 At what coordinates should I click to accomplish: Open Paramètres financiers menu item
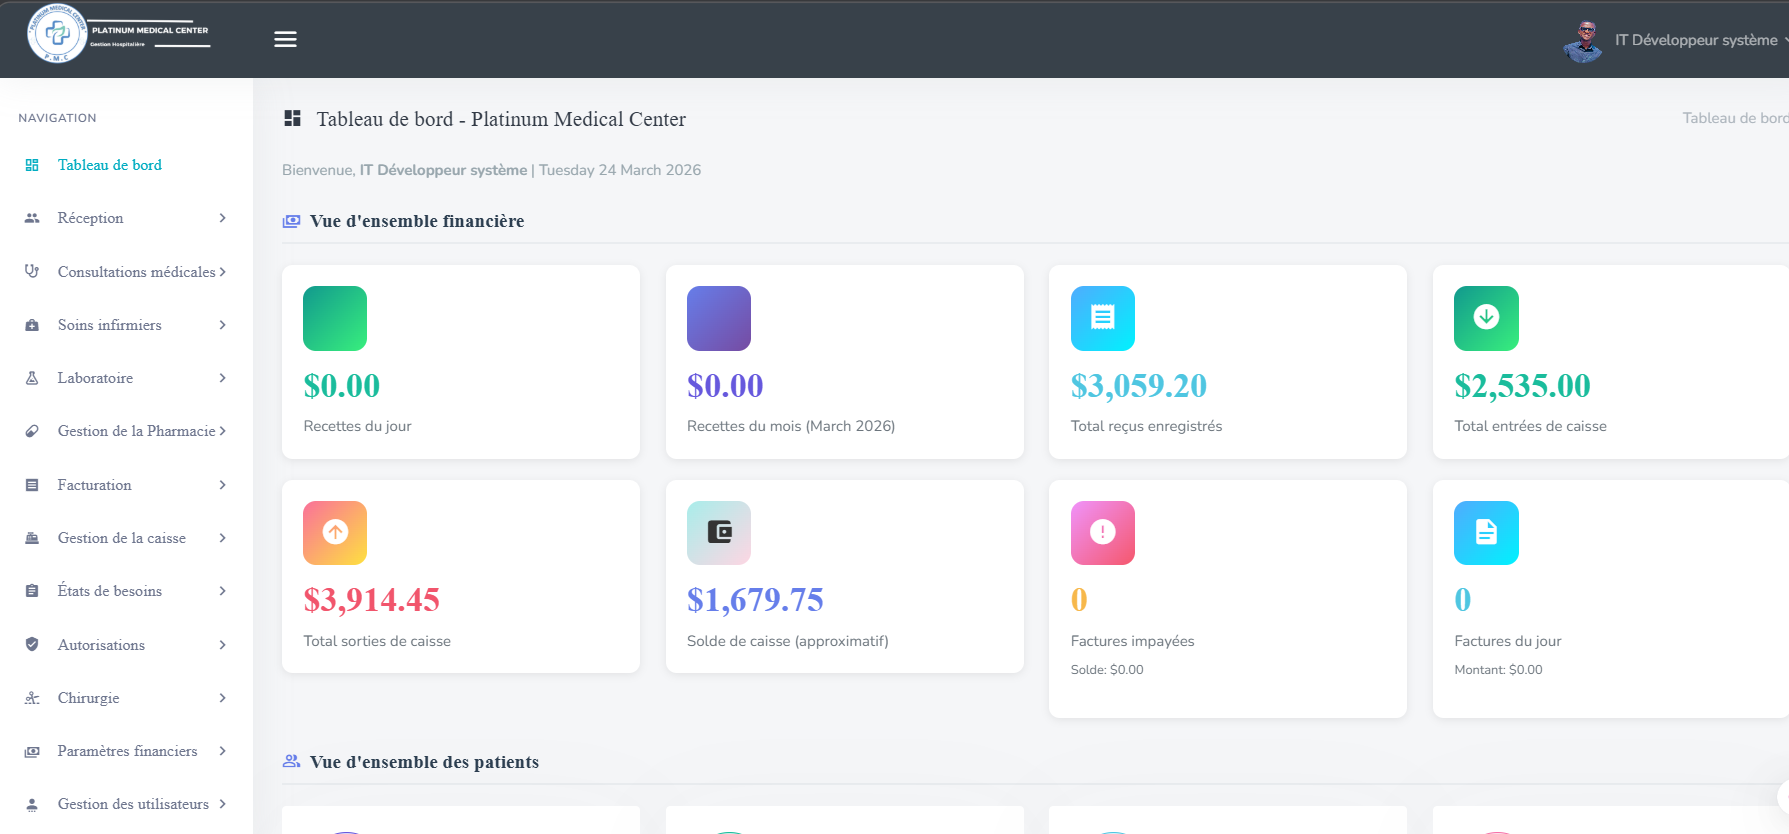pos(126,751)
